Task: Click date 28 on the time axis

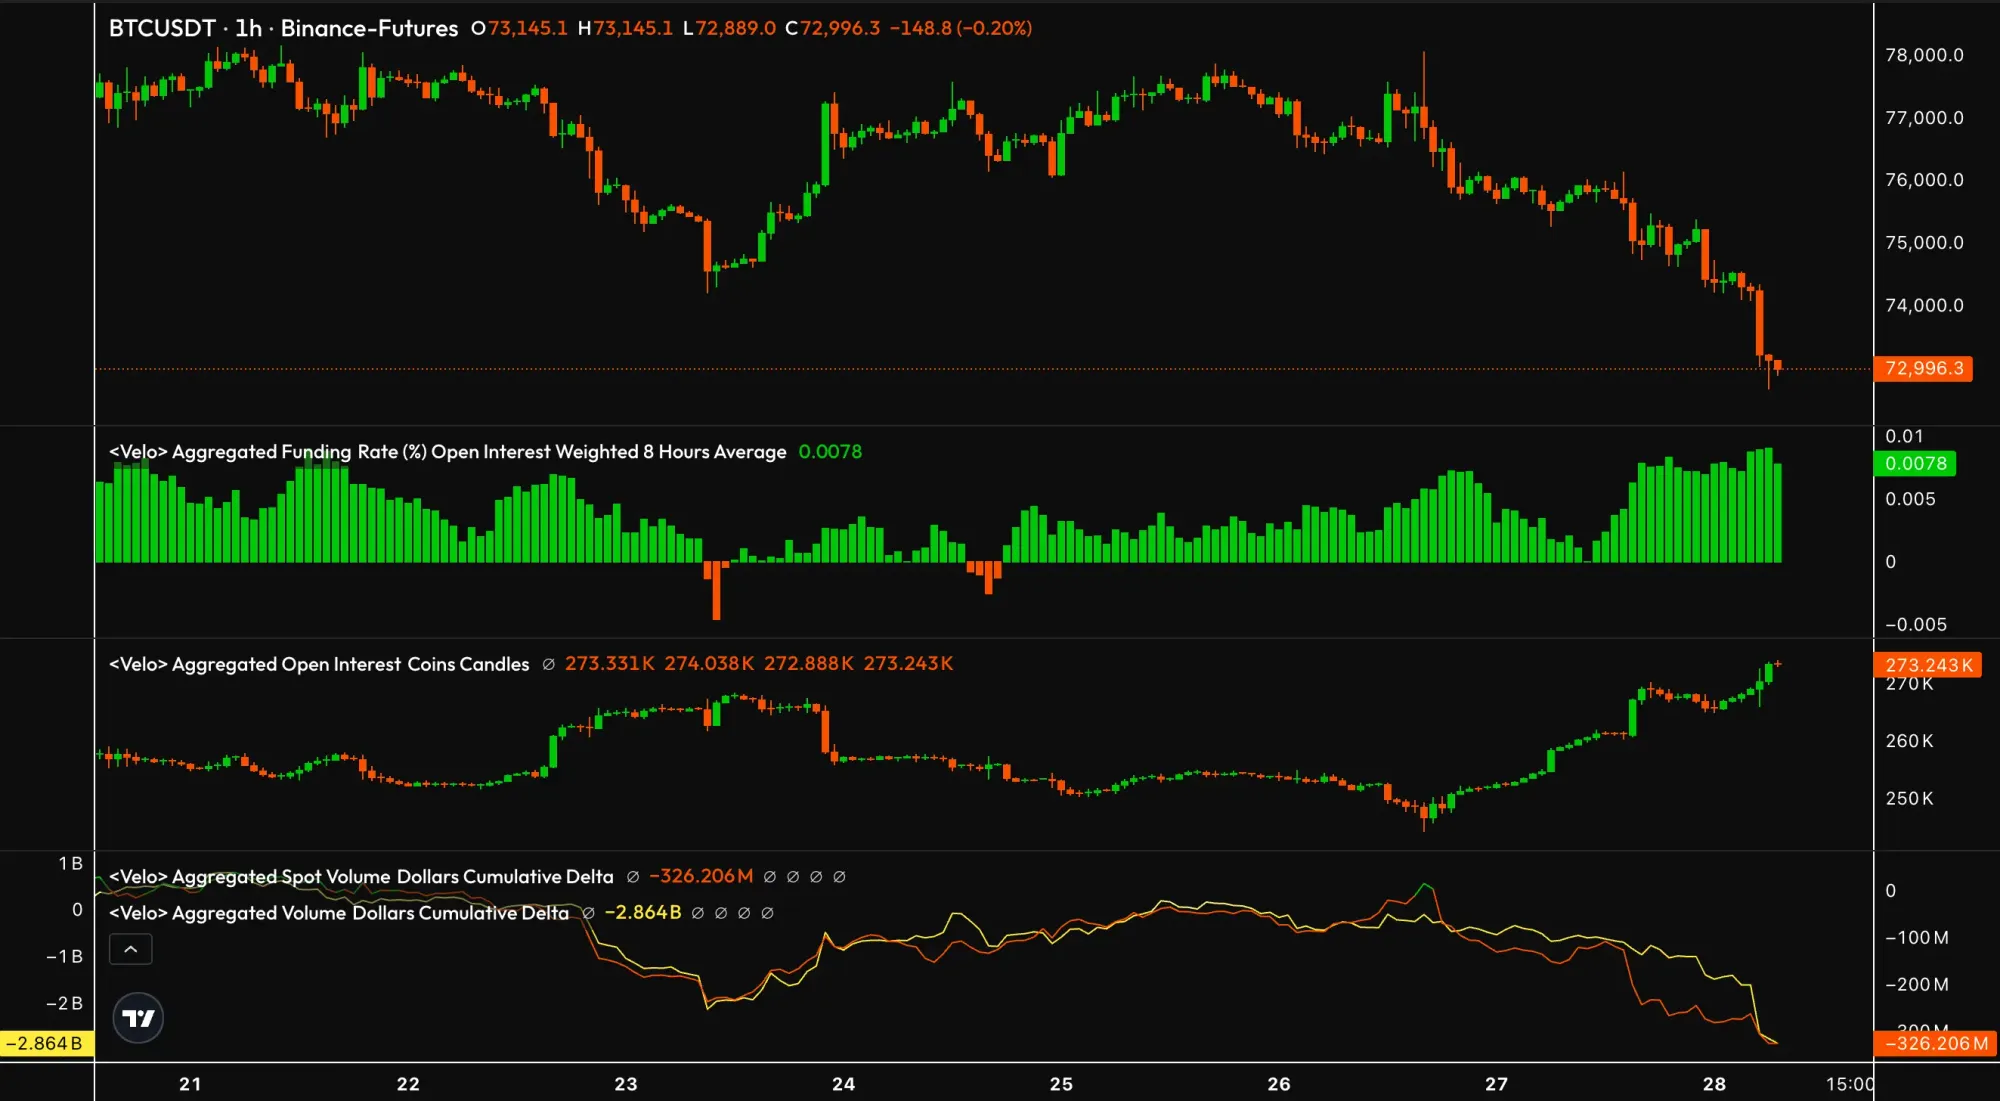Action: 1714,1084
